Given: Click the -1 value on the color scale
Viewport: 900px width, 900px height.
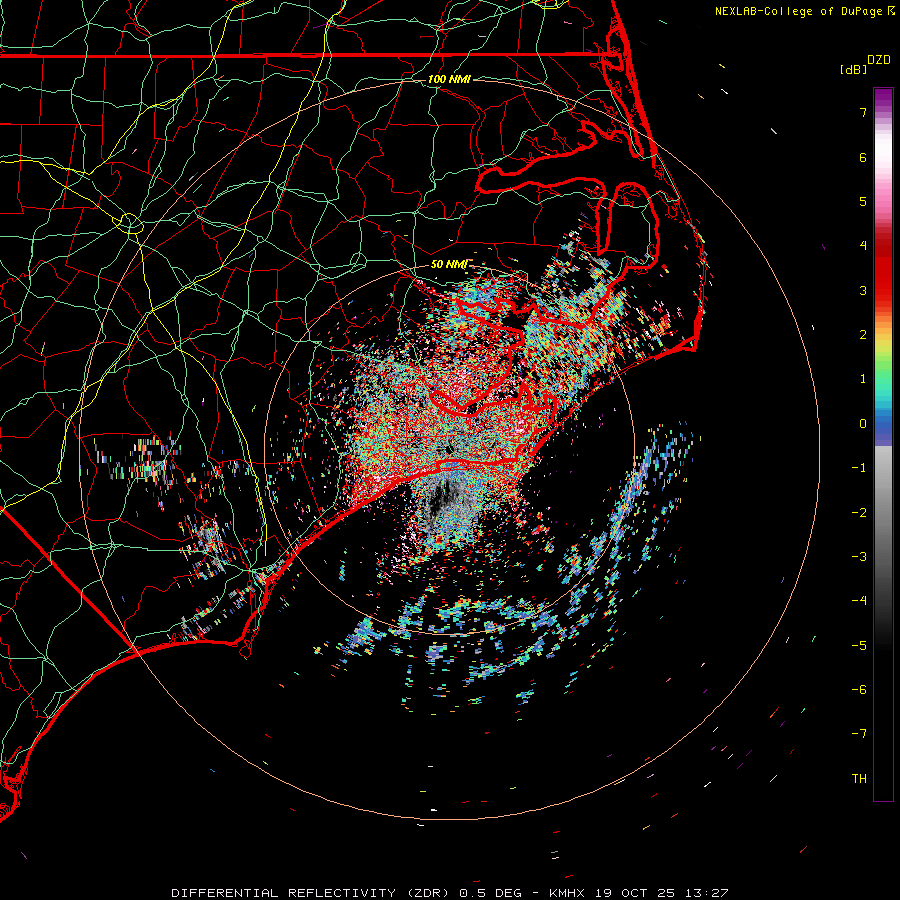Looking at the screenshot, I should coord(859,468).
